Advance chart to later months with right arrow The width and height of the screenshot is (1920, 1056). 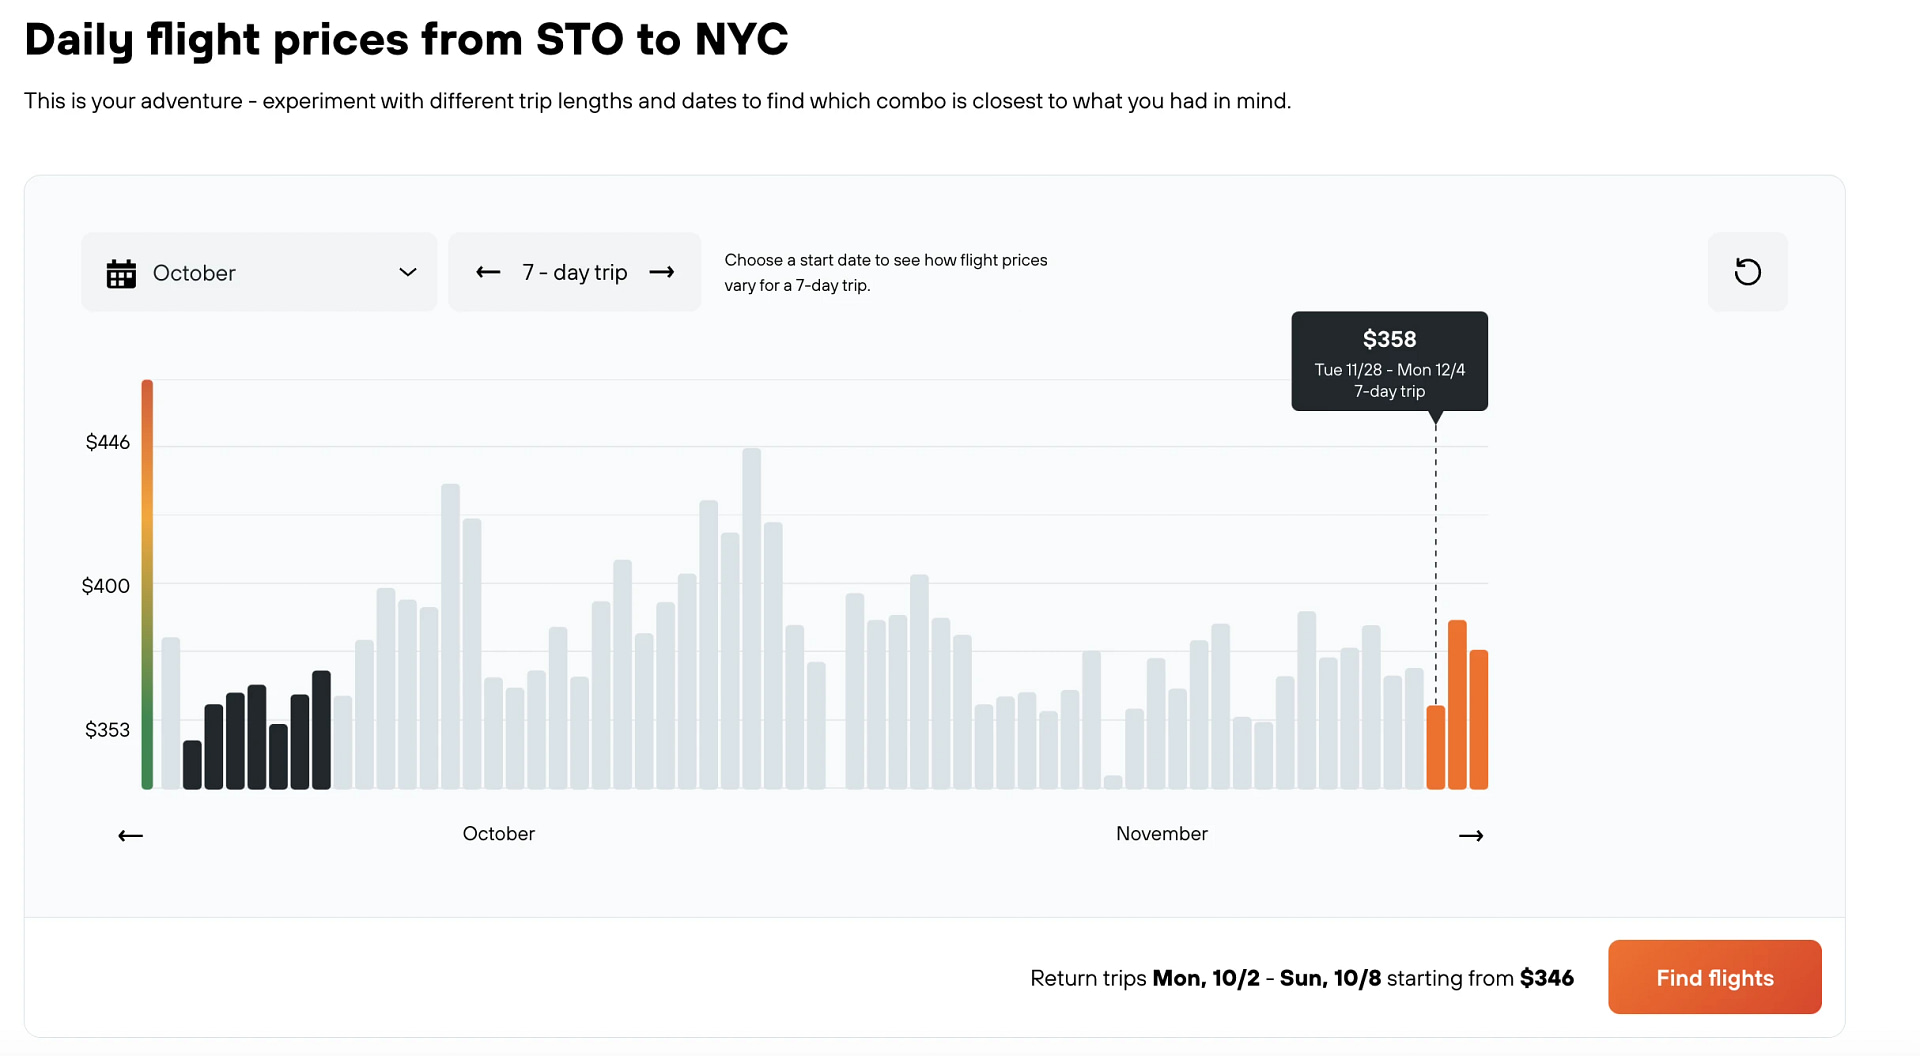[x=1471, y=835]
